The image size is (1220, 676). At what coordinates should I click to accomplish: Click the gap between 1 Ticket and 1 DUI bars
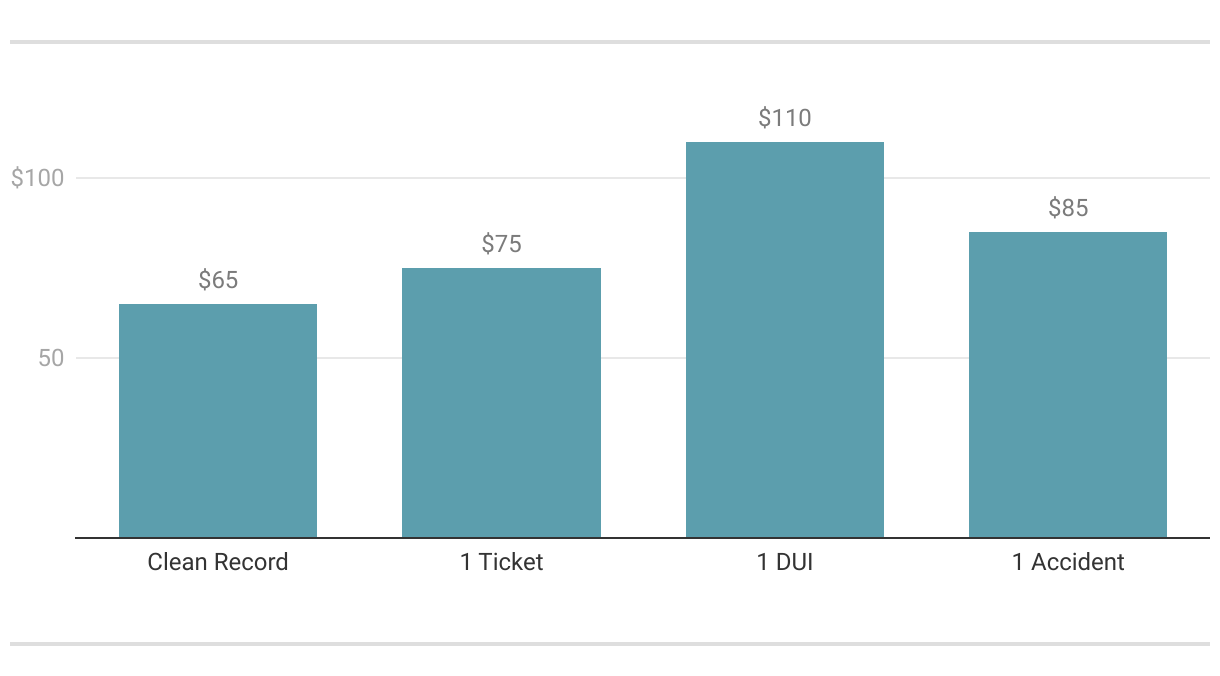(x=643, y=450)
